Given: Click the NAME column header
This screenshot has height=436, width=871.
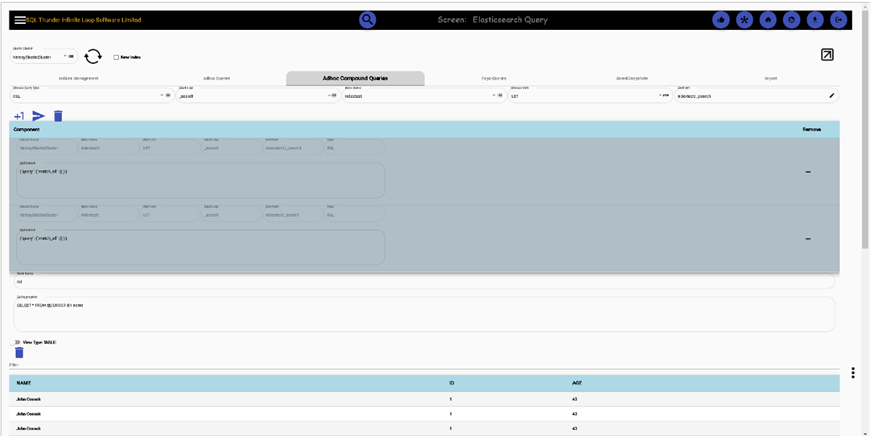Looking at the screenshot, I should click(x=24, y=383).
